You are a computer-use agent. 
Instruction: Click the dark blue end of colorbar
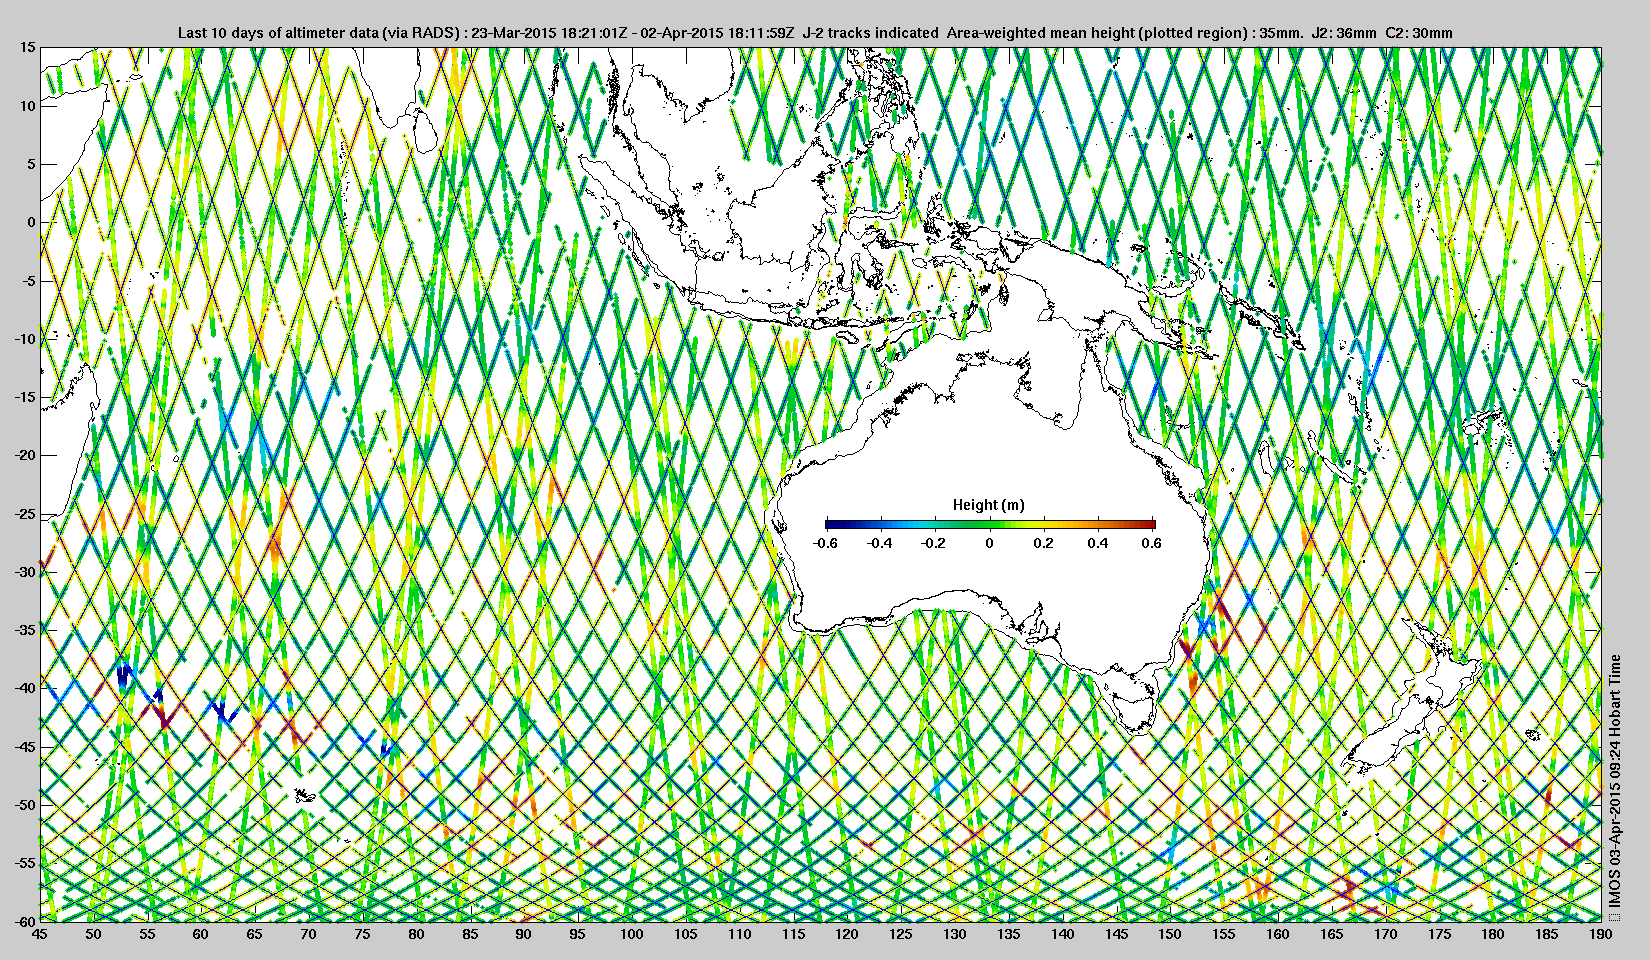[833, 524]
